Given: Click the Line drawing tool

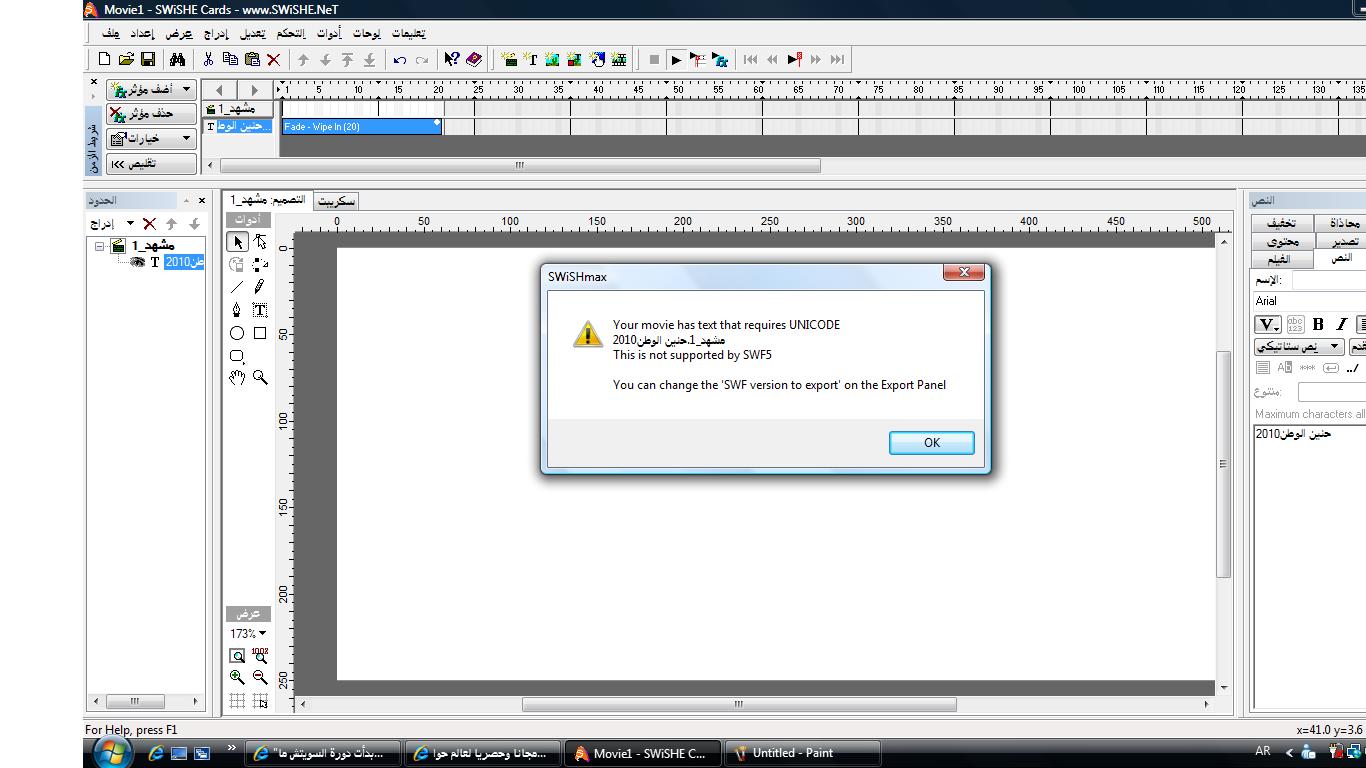Looking at the screenshot, I should click(x=237, y=287).
